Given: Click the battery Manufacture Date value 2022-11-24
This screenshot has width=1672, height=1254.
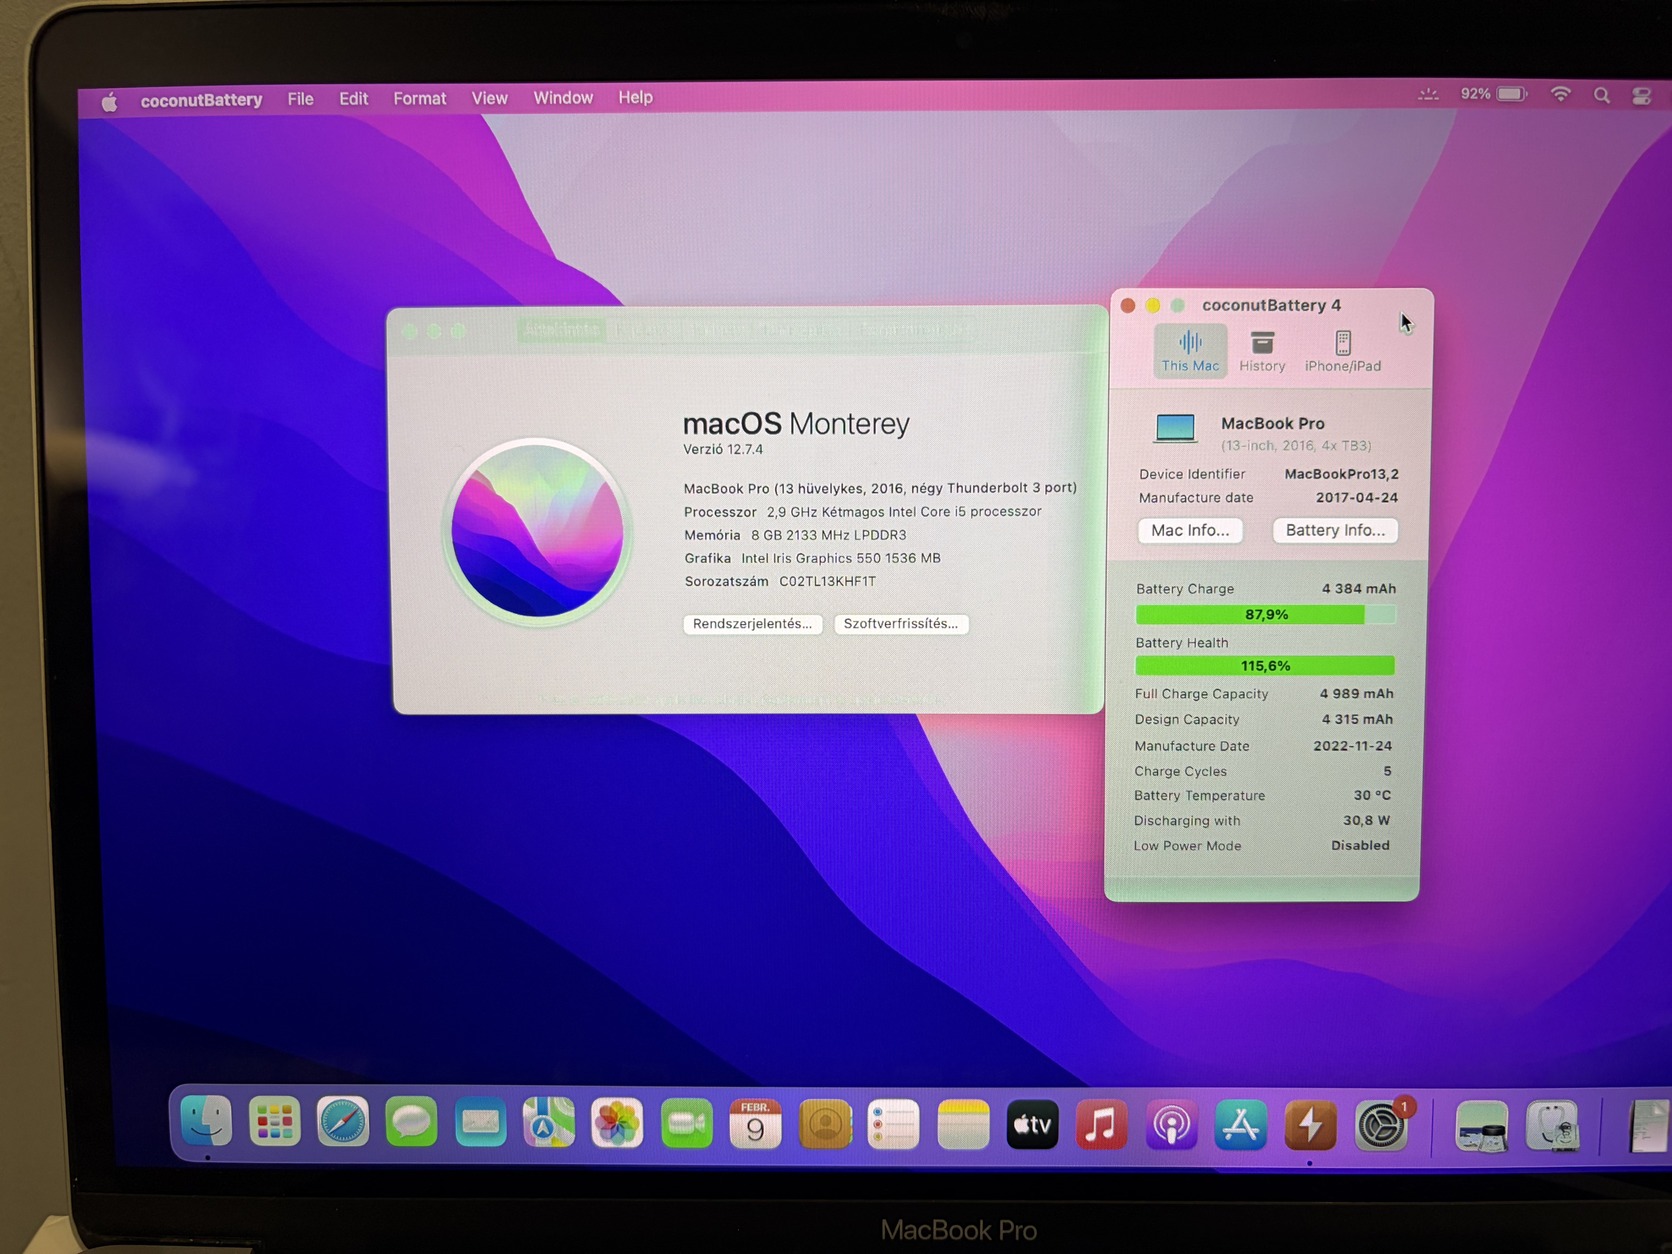Looking at the screenshot, I should [x=1352, y=745].
